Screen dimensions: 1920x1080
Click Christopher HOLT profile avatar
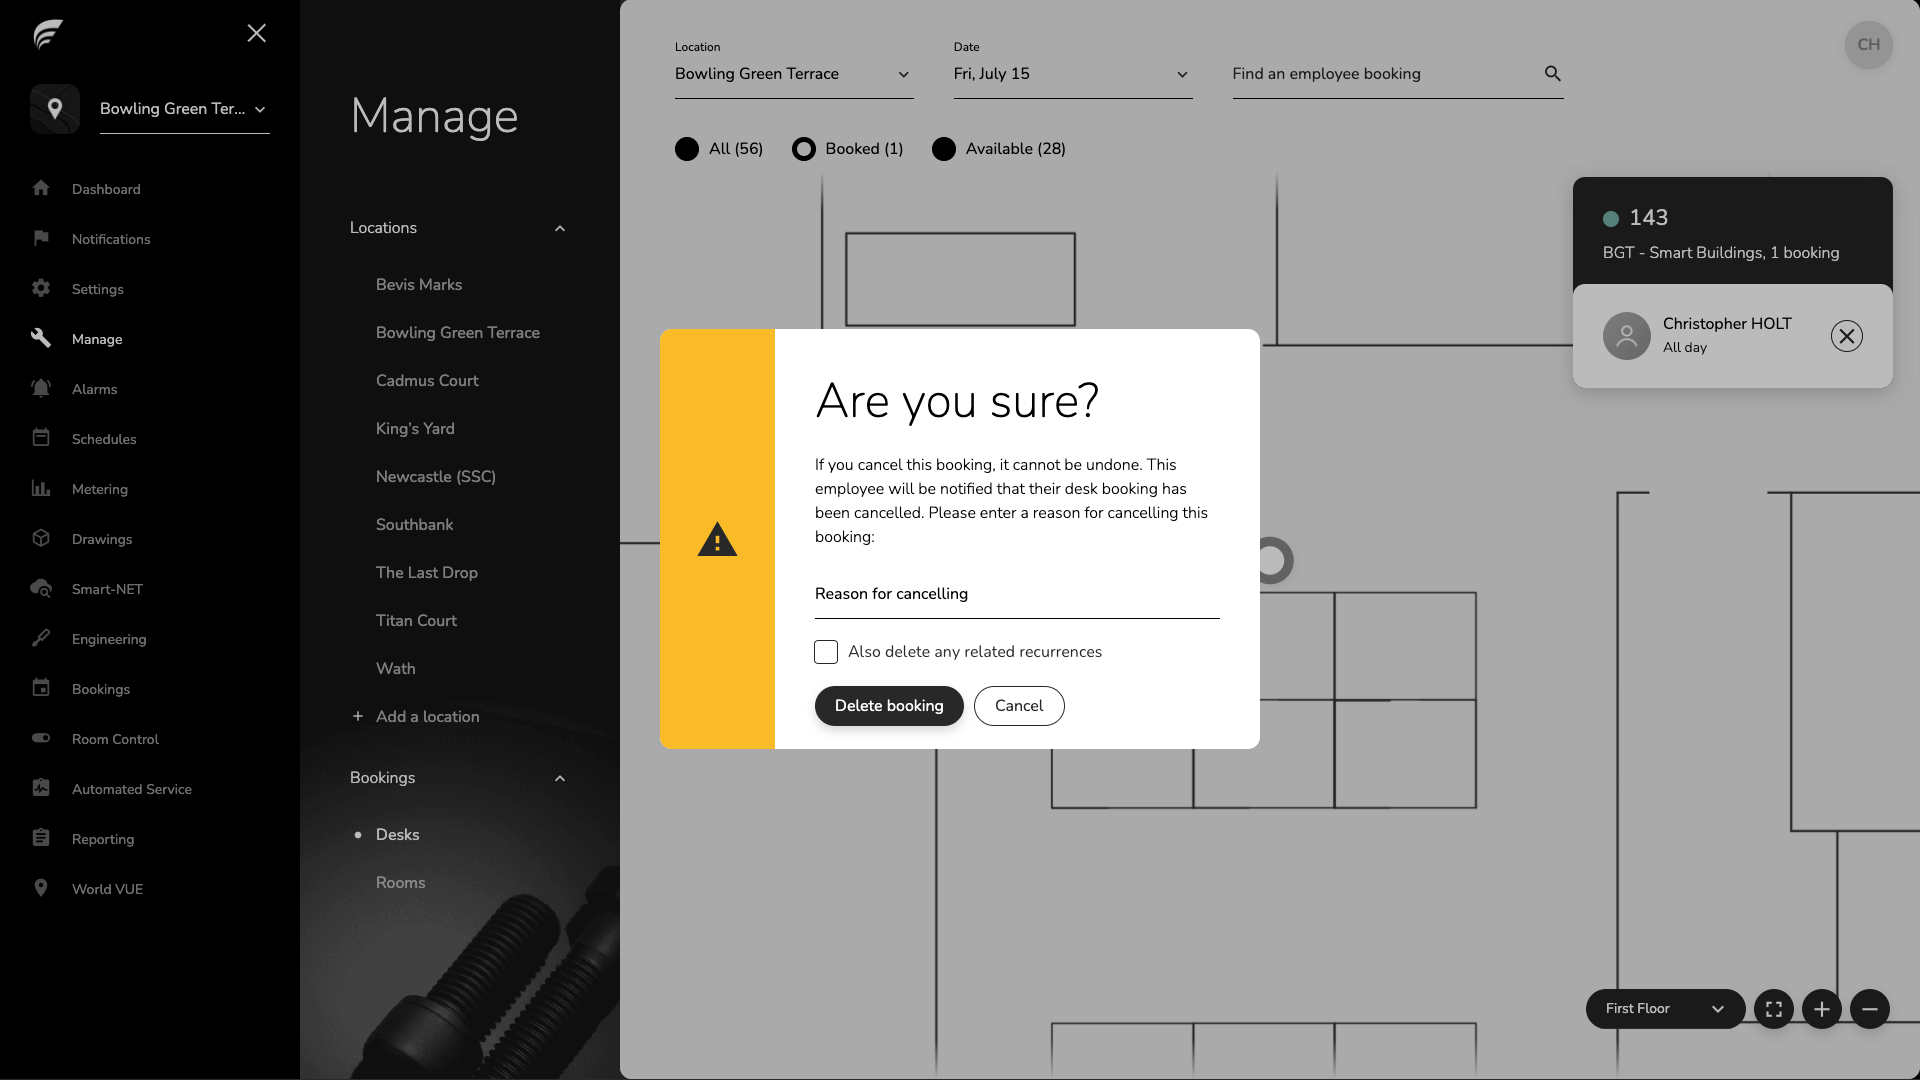[1626, 336]
